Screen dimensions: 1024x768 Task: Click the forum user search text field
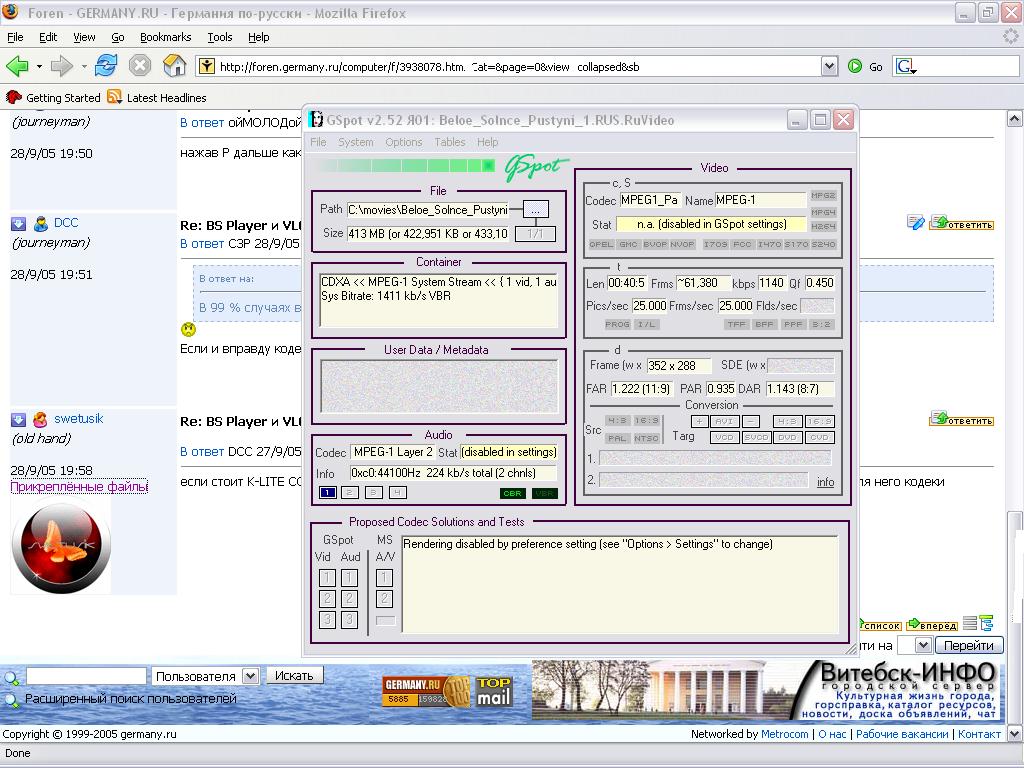pyautogui.click(x=86, y=676)
